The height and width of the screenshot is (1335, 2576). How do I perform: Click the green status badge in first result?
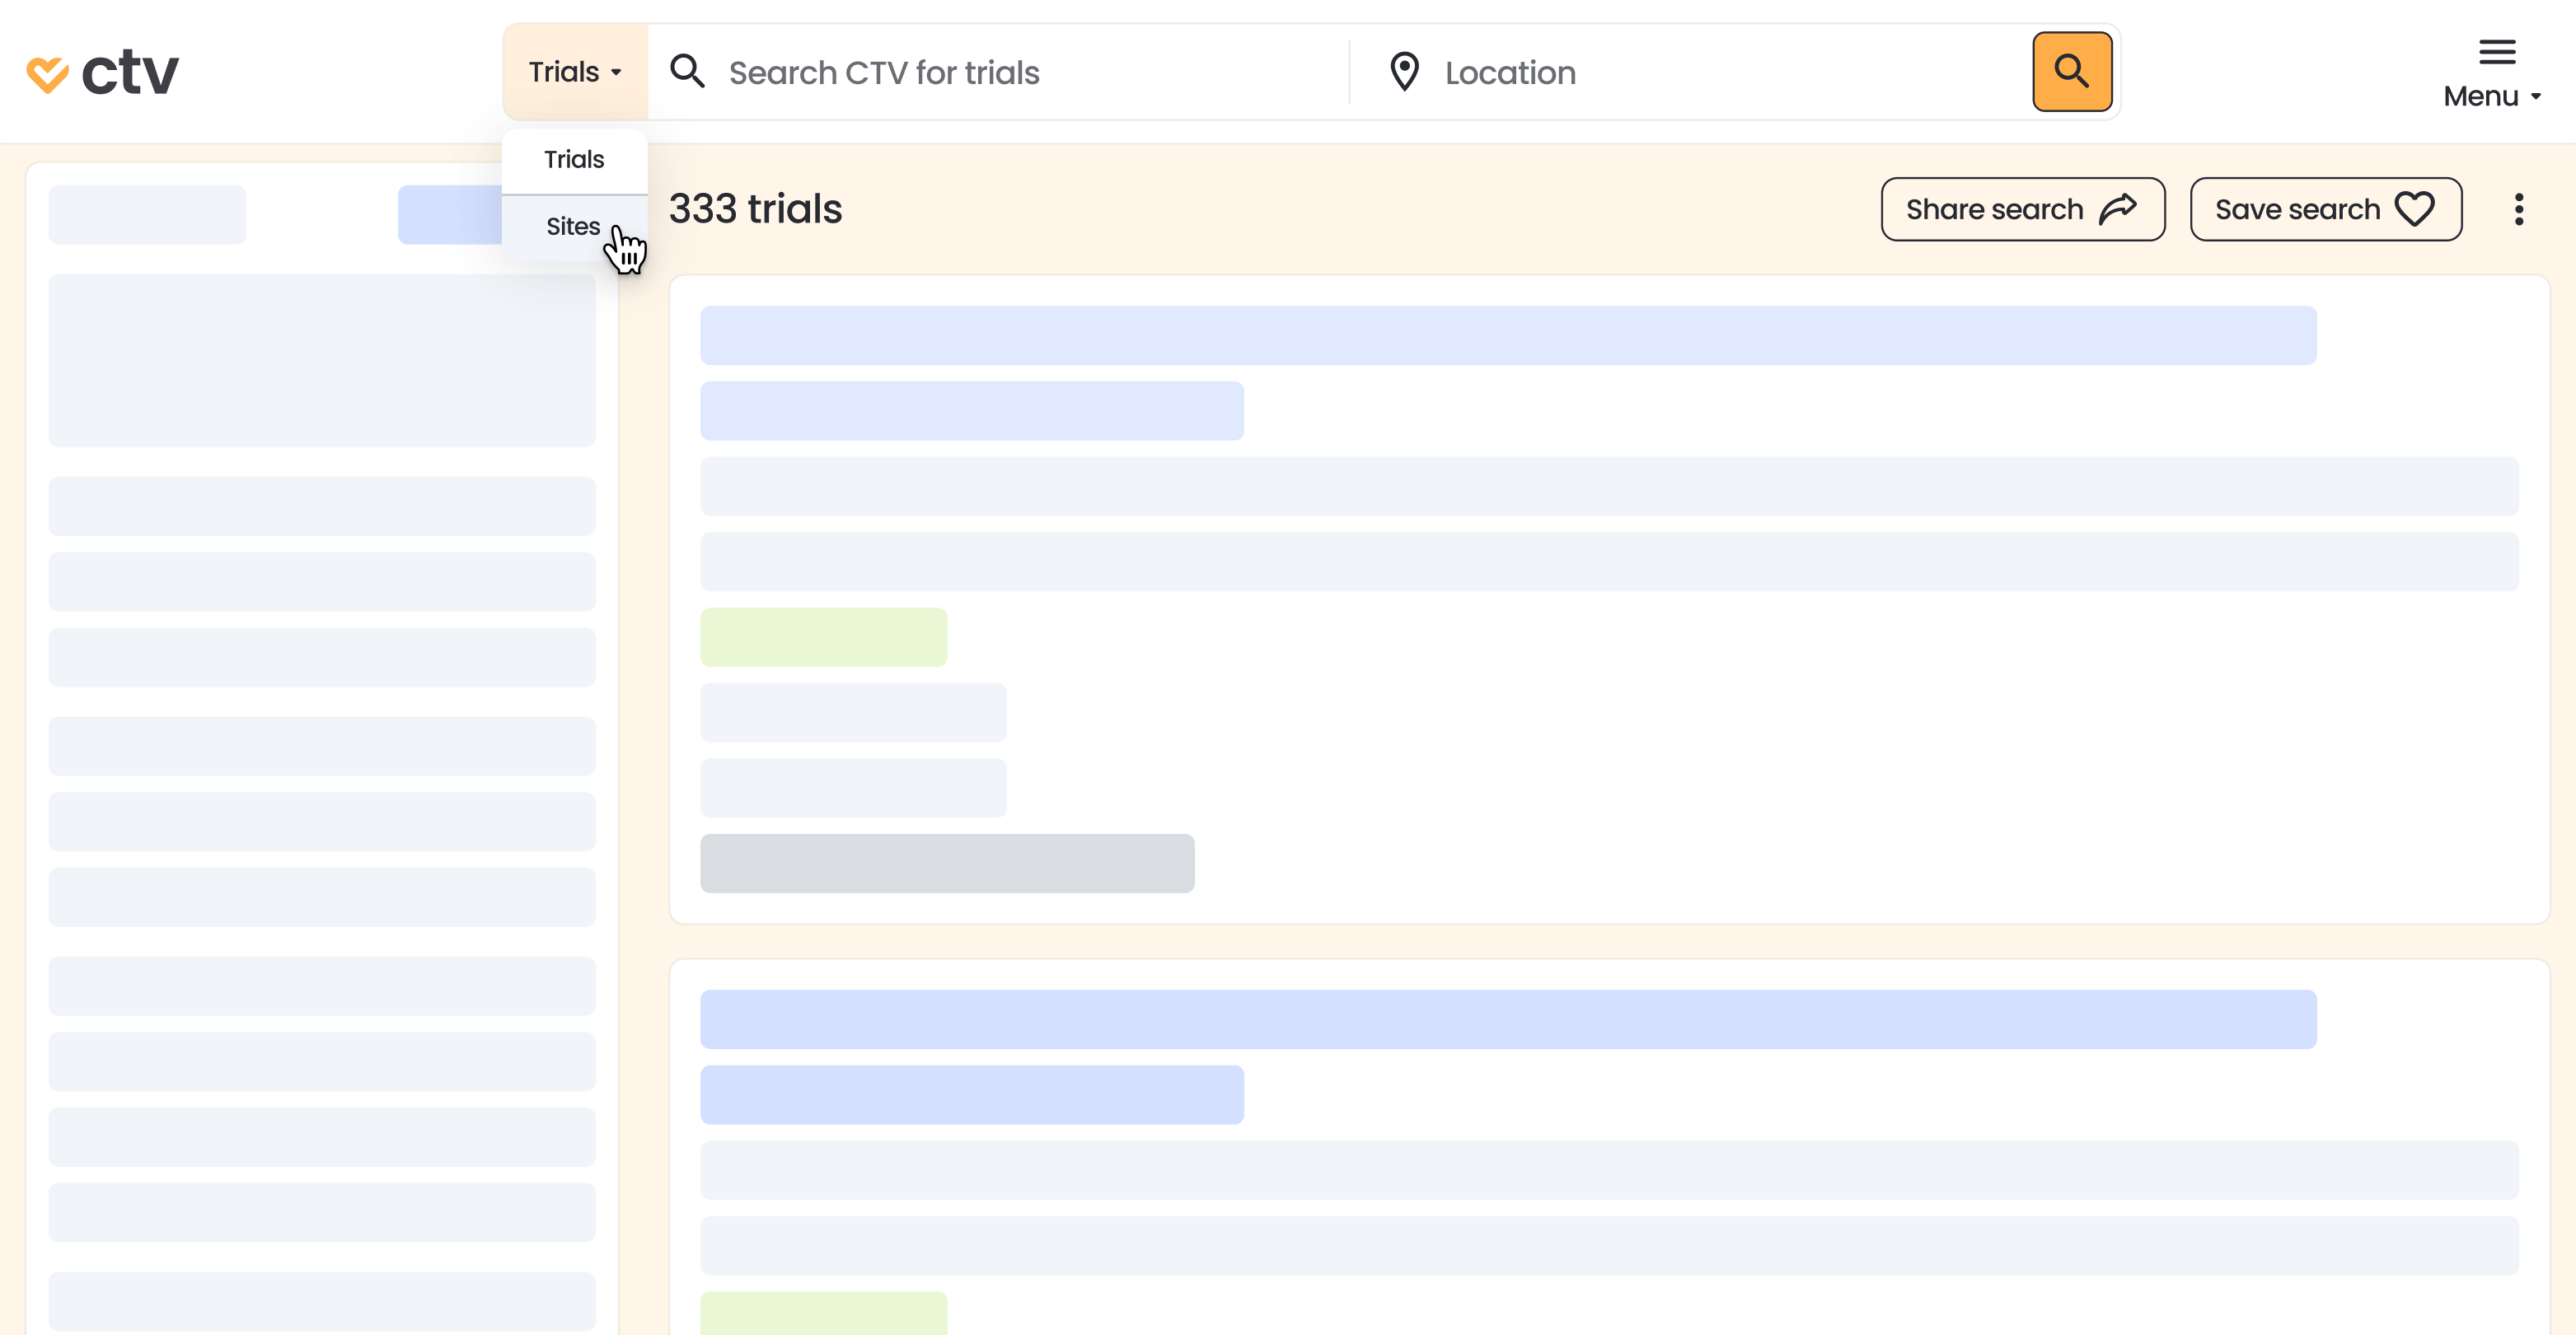[x=823, y=637]
